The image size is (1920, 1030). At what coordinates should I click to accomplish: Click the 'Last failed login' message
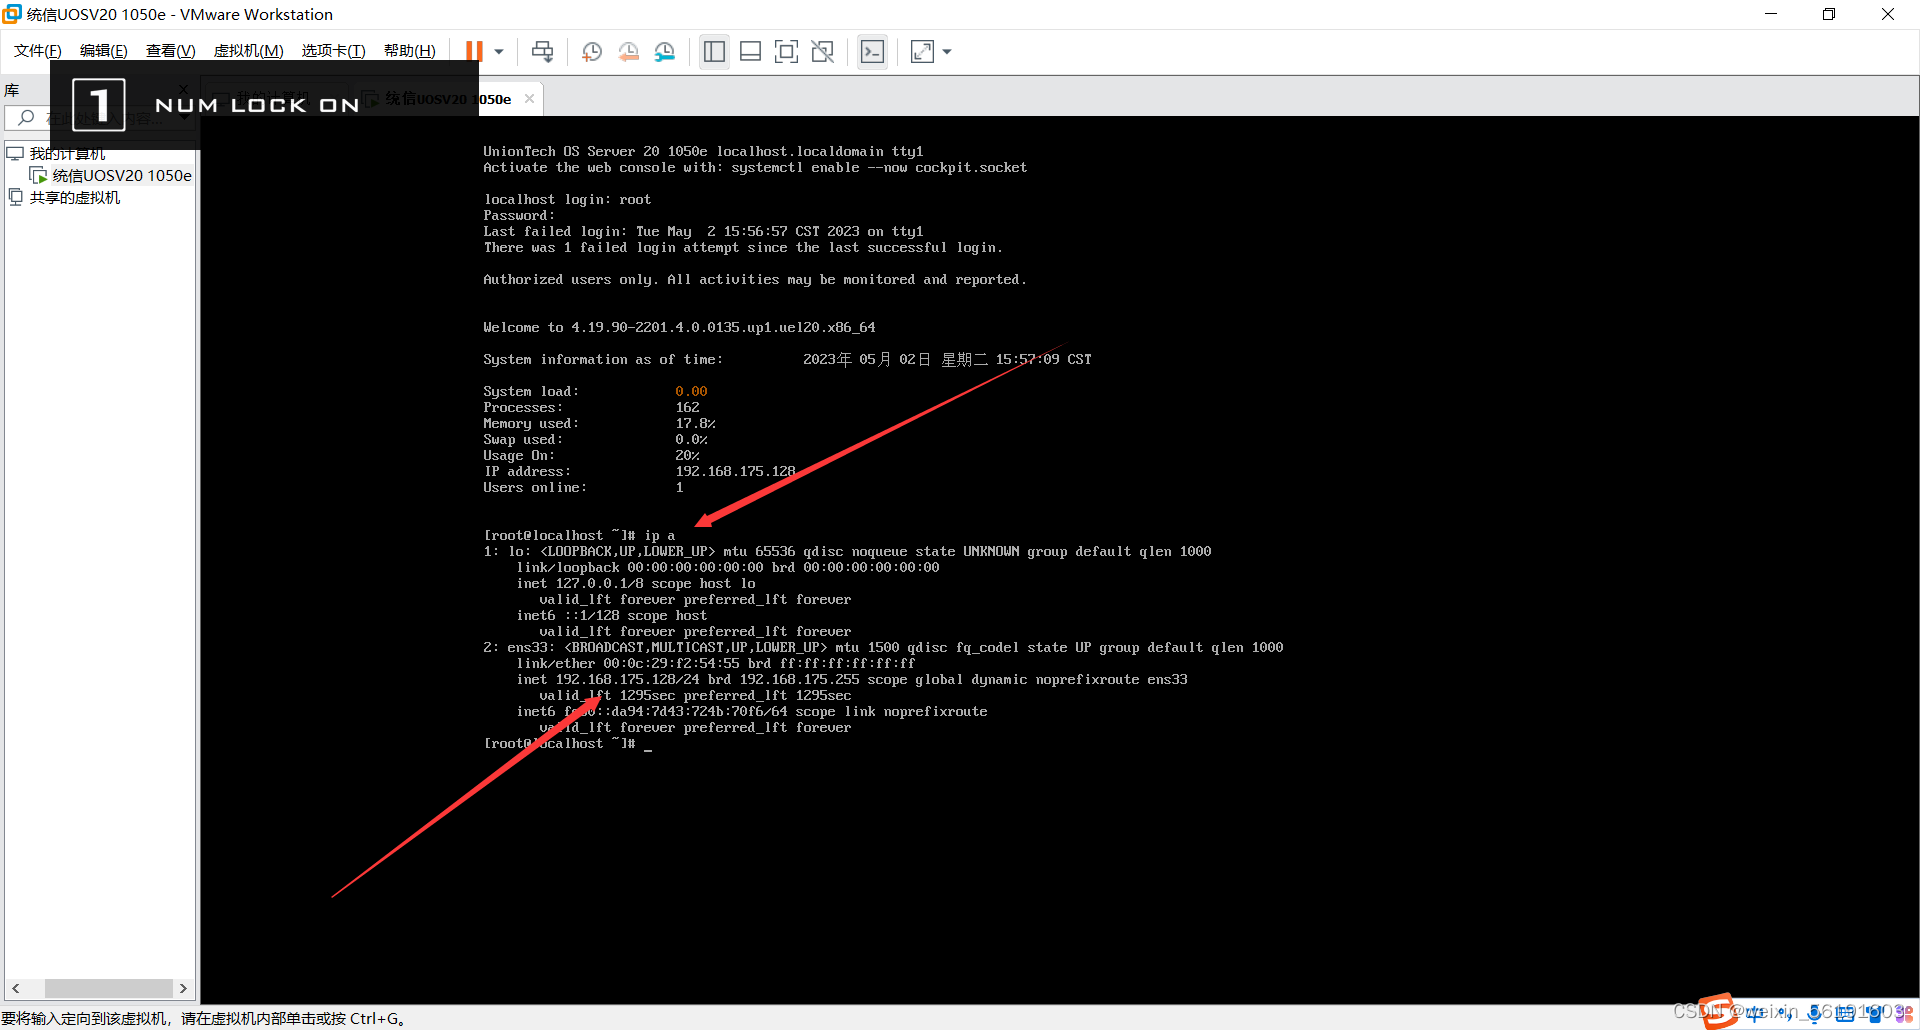click(x=703, y=231)
